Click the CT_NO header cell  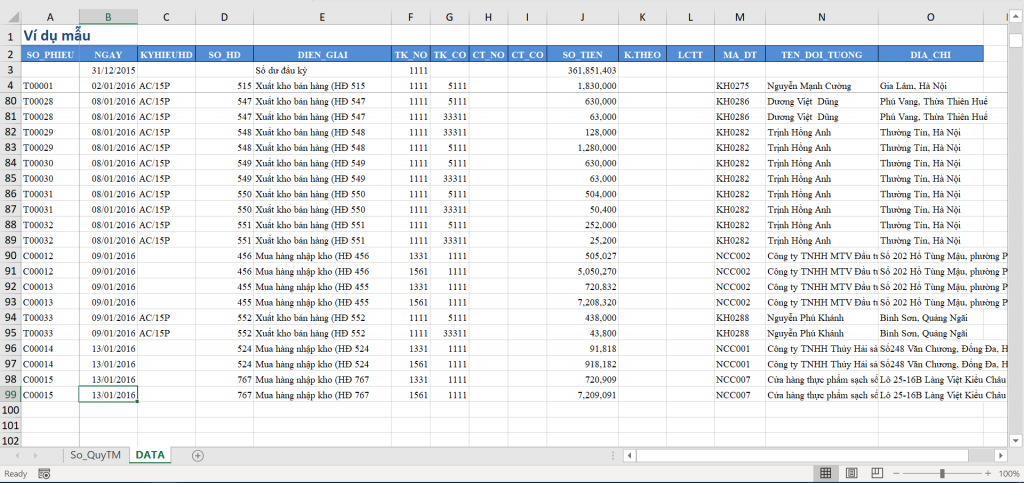pos(488,55)
